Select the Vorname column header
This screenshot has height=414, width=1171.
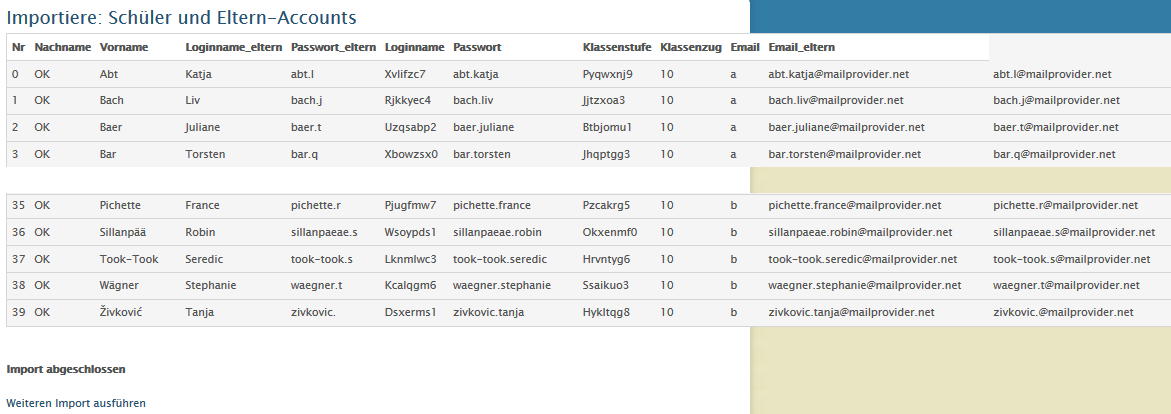pyautogui.click(x=124, y=47)
